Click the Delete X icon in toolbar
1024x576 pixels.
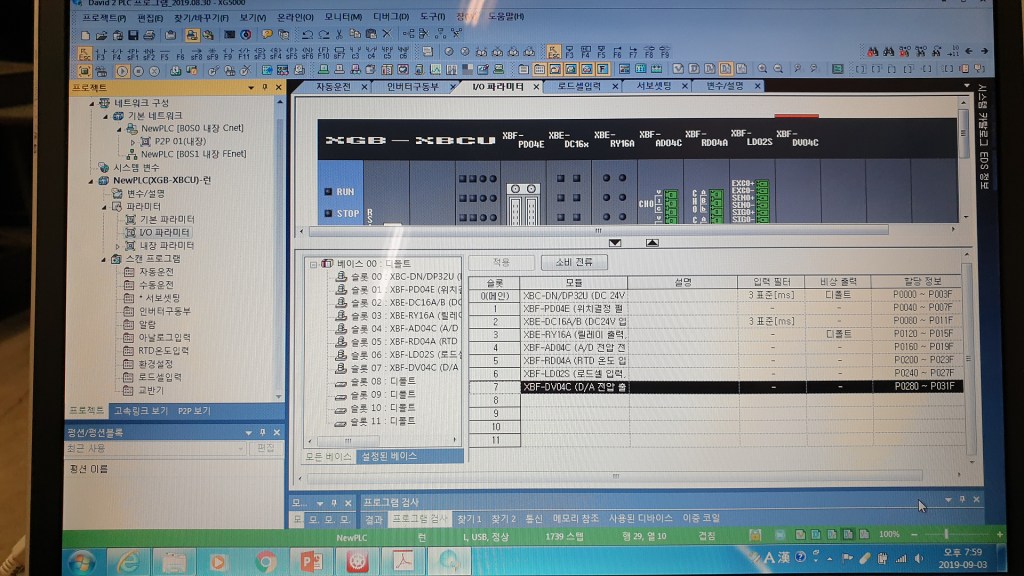pyautogui.click(x=387, y=35)
